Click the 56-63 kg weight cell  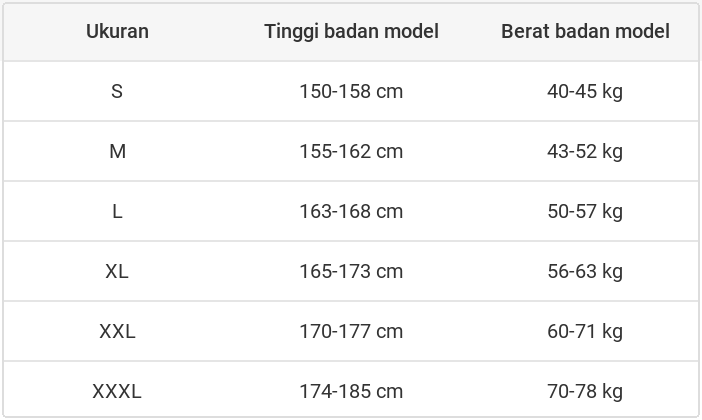click(x=585, y=271)
